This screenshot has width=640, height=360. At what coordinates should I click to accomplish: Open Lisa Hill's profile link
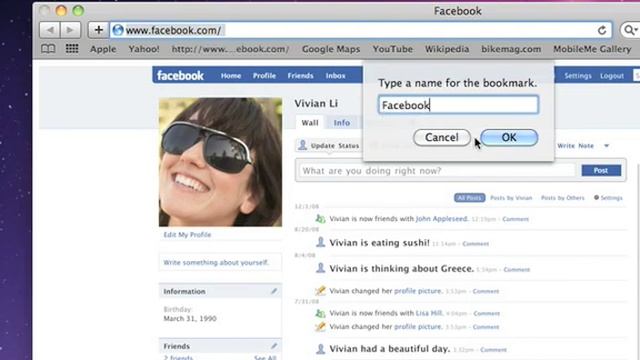429,313
